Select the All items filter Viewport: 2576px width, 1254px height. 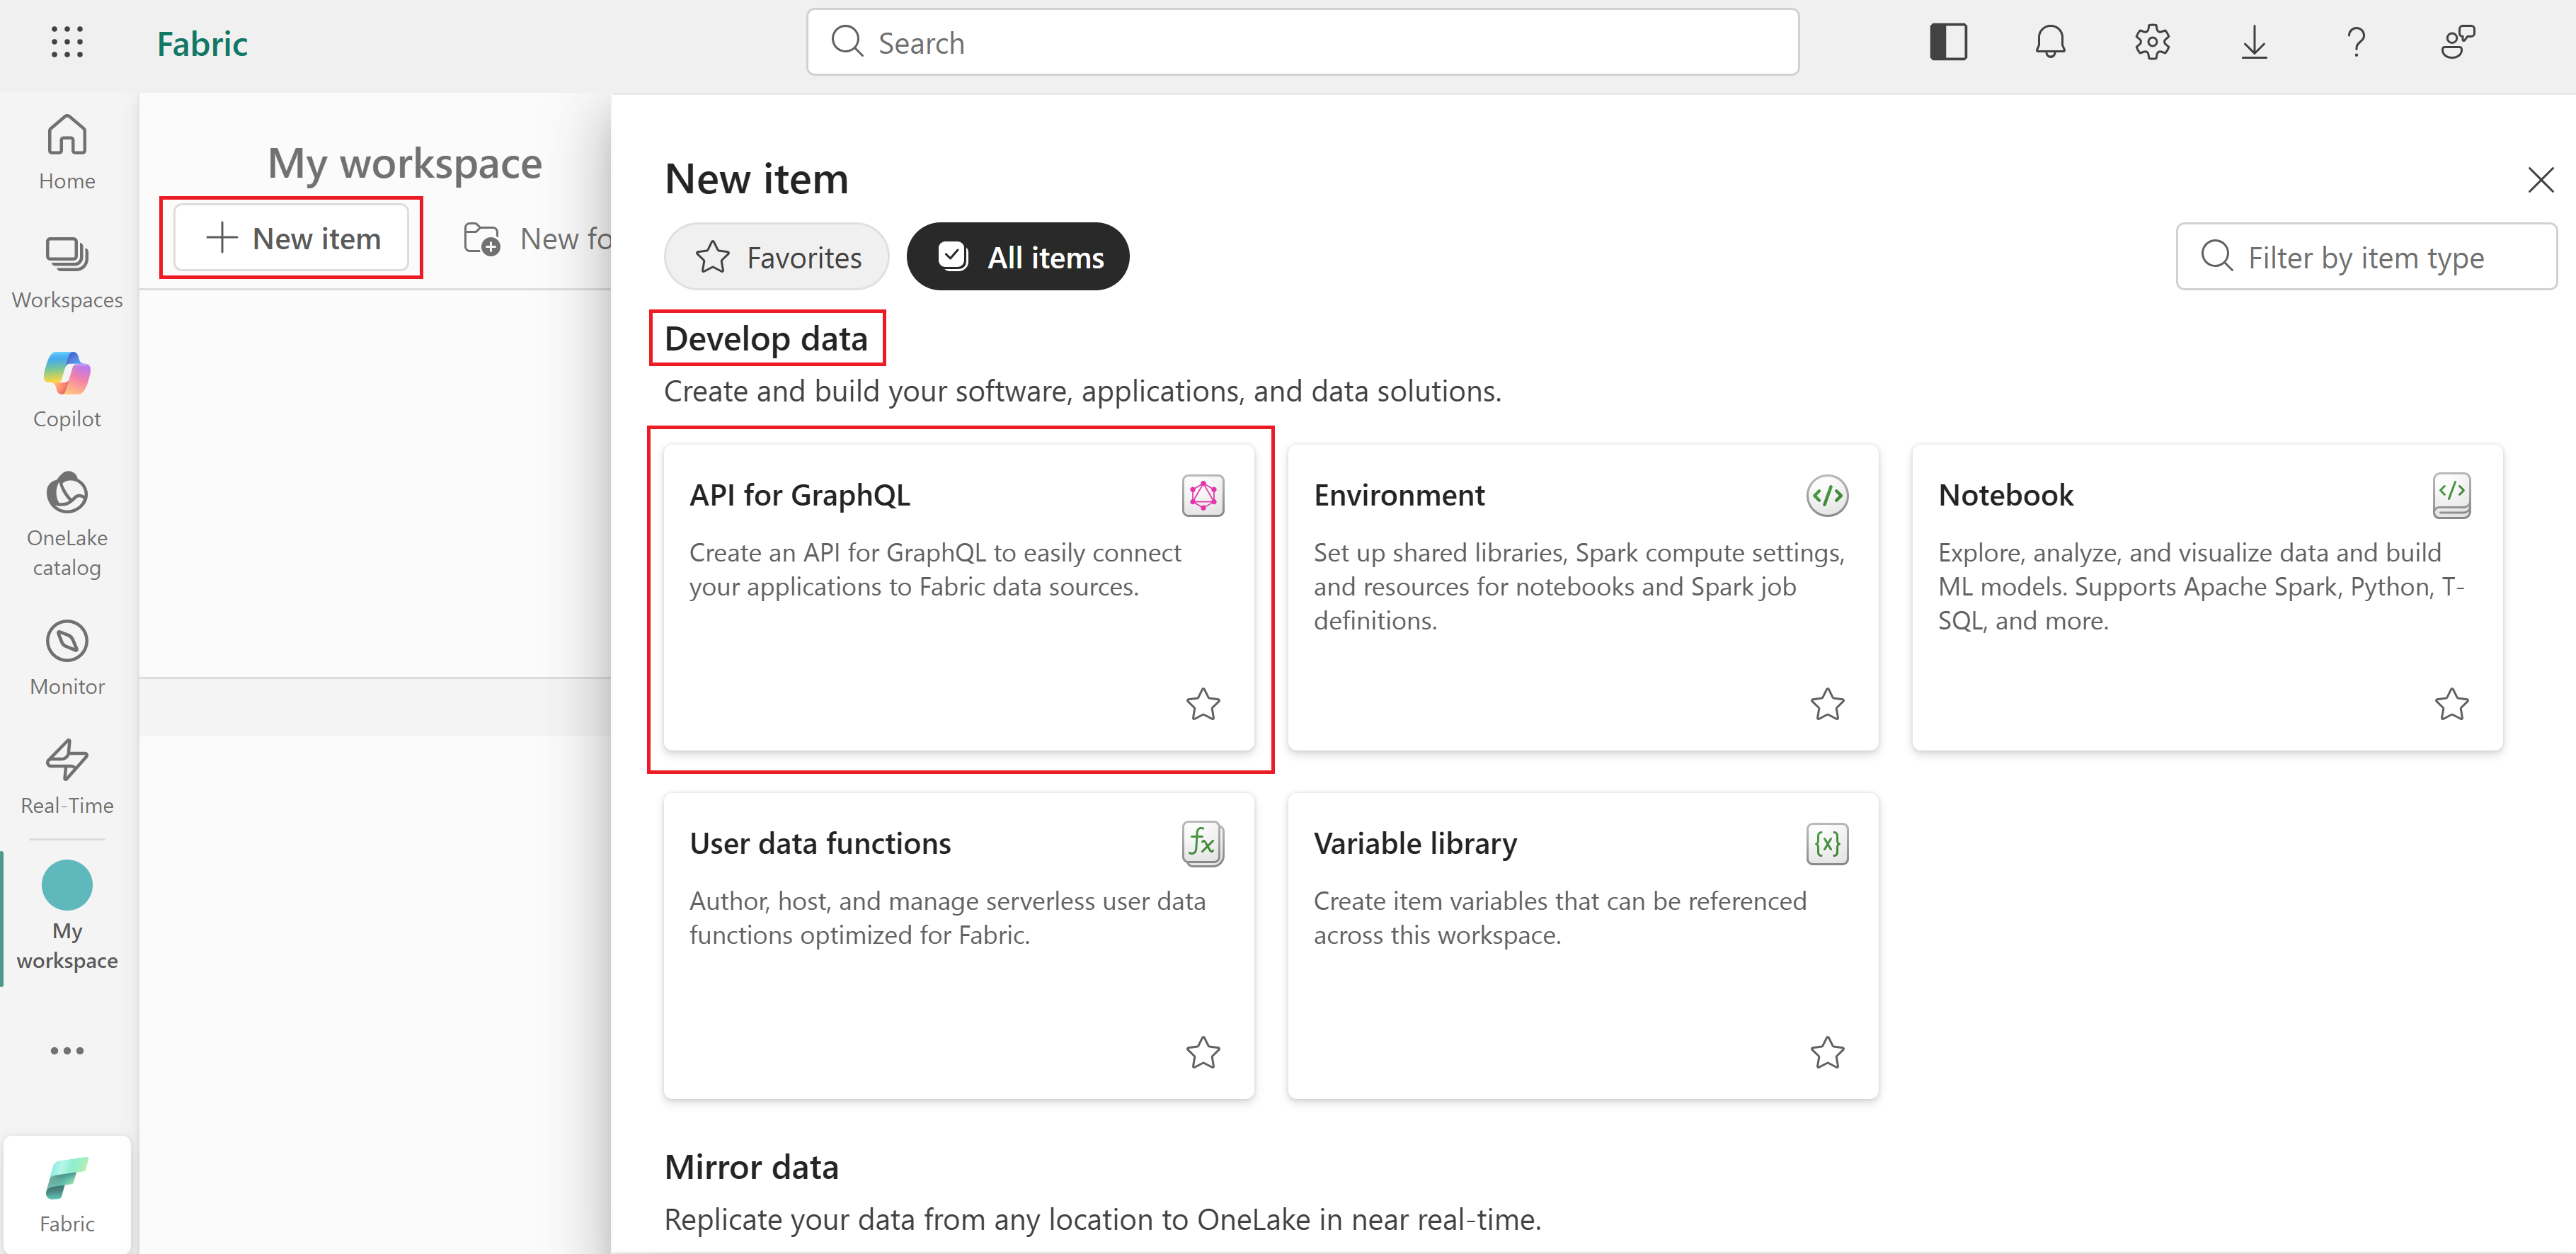(1018, 257)
